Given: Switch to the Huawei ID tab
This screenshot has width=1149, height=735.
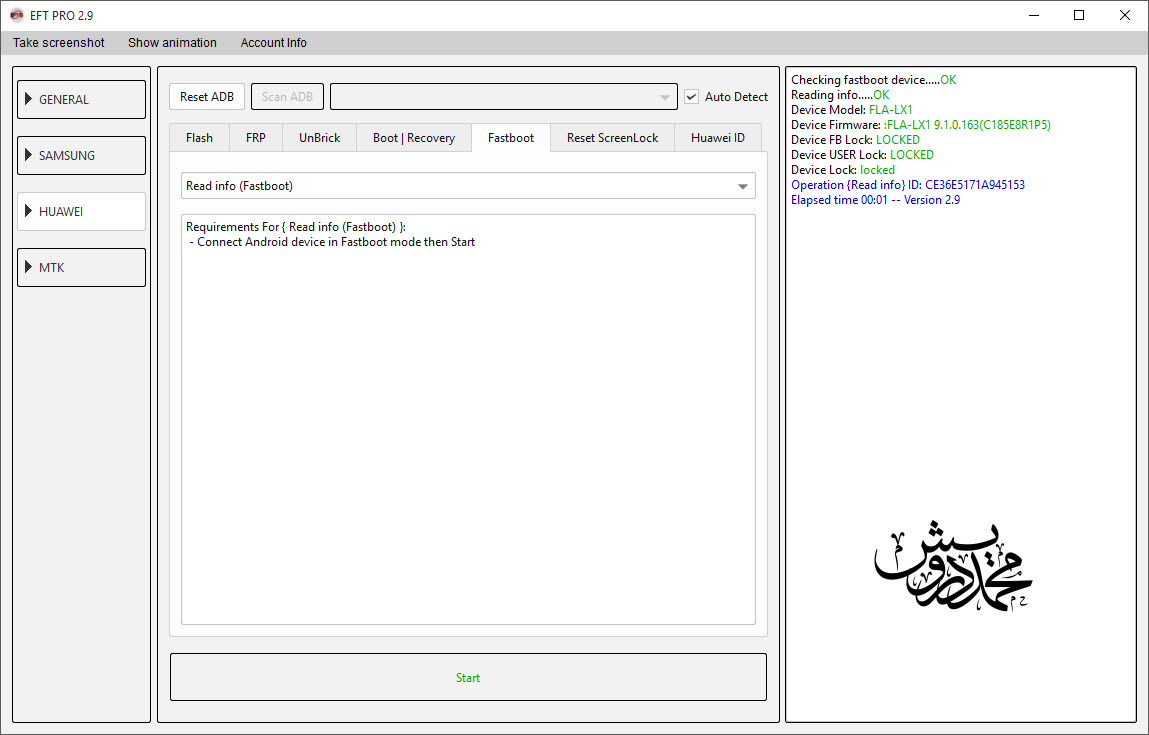Looking at the screenshot, I should coord(717,138).
